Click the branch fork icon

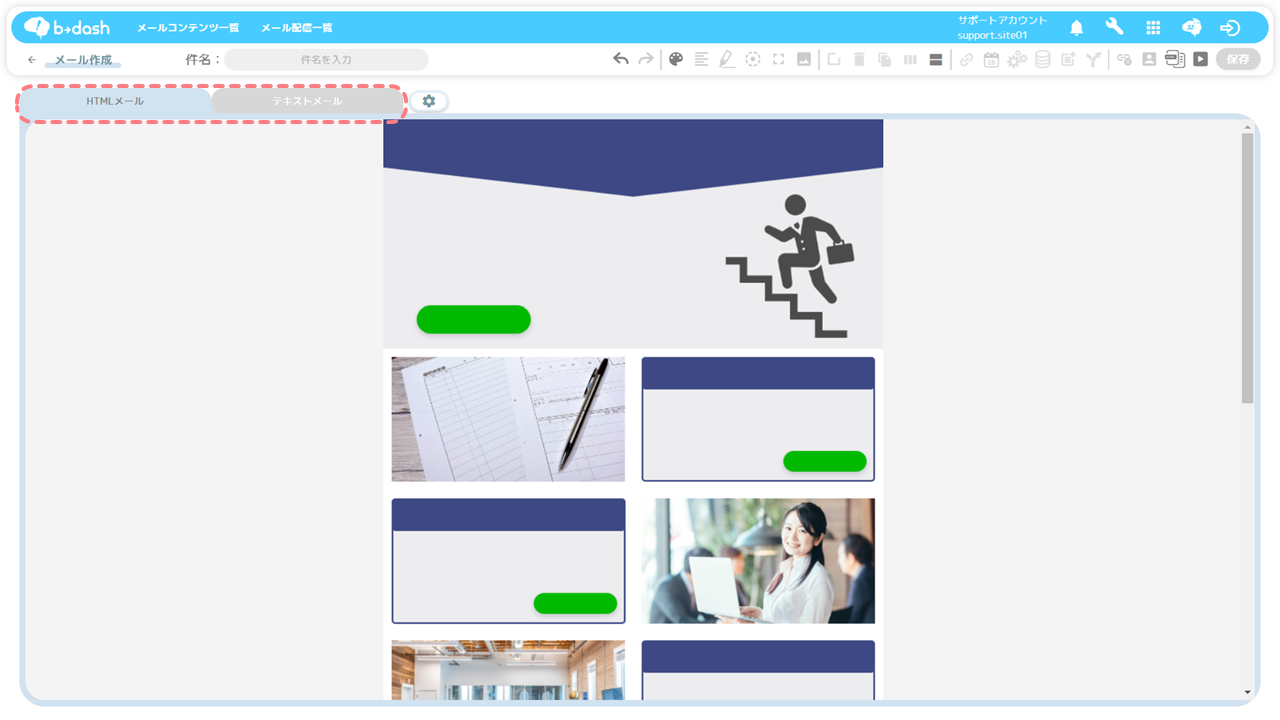pyautogui.click(x=1093, y=59)
